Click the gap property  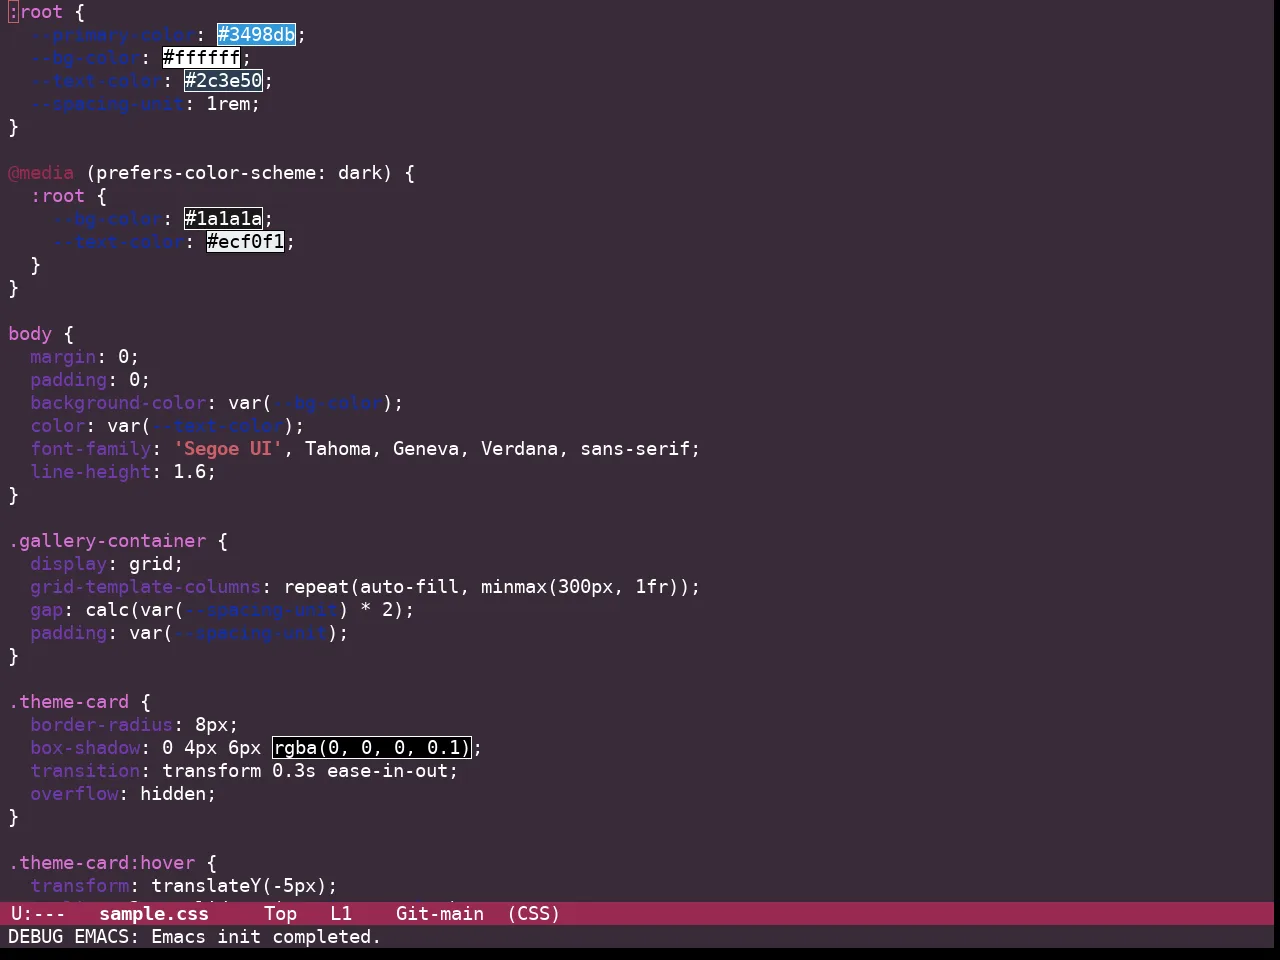coord(46,610)
